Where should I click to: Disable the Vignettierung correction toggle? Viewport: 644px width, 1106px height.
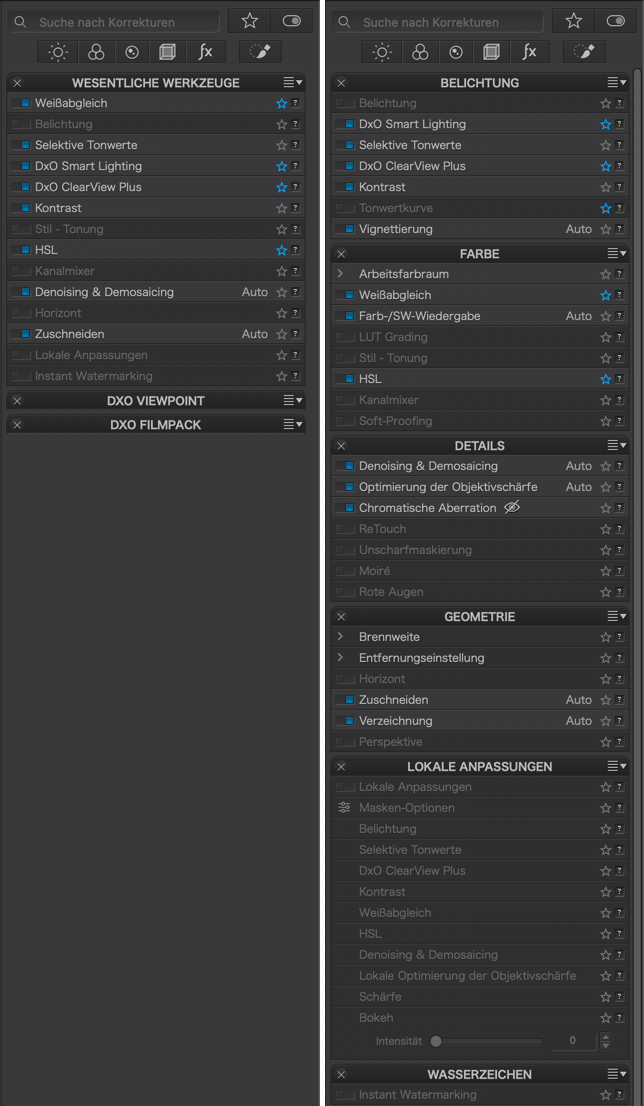(345, 229)
